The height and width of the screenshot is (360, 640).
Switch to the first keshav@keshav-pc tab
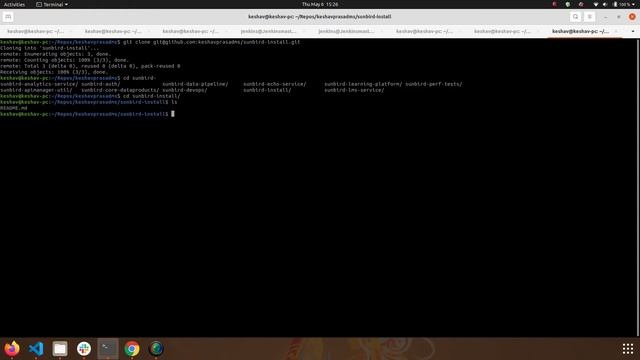click(x=36, y=31)
